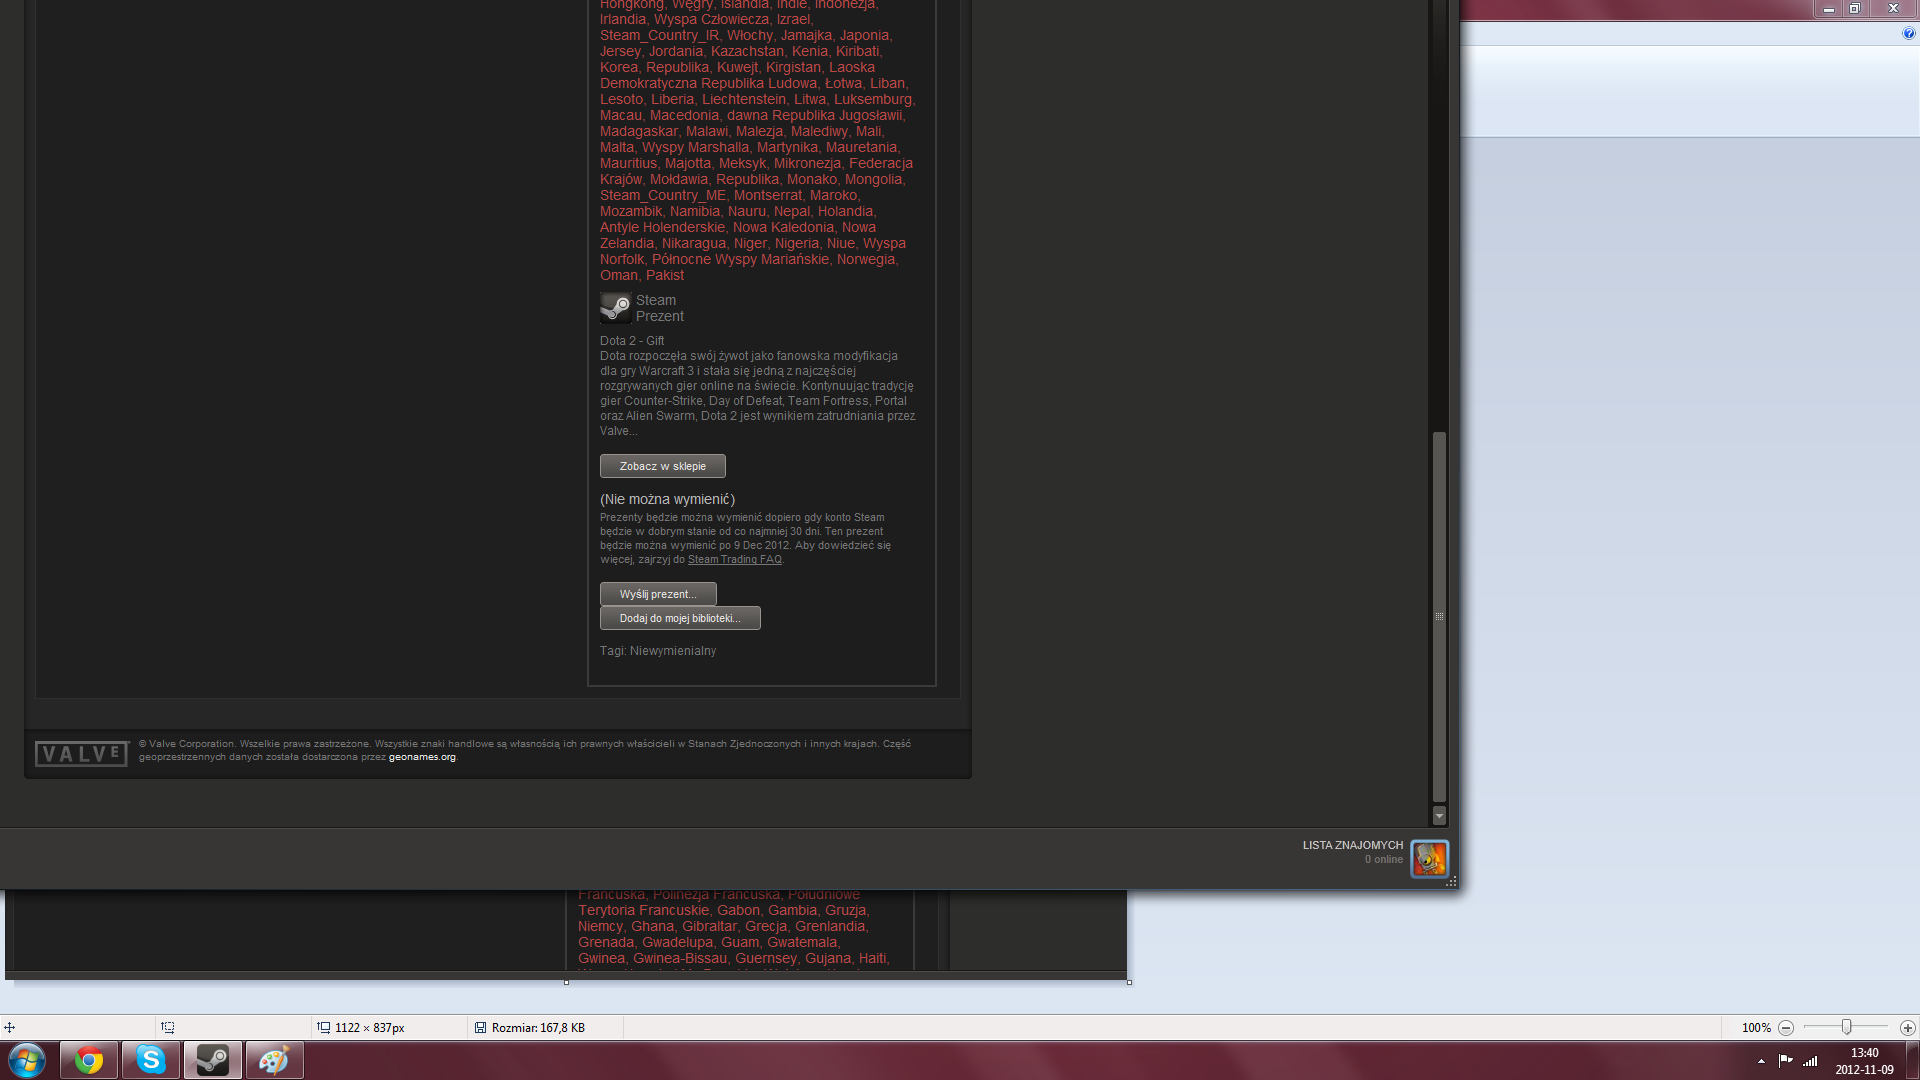
Task: Click the zoom out minus icon in Paint
Action: point(1786,1028)
